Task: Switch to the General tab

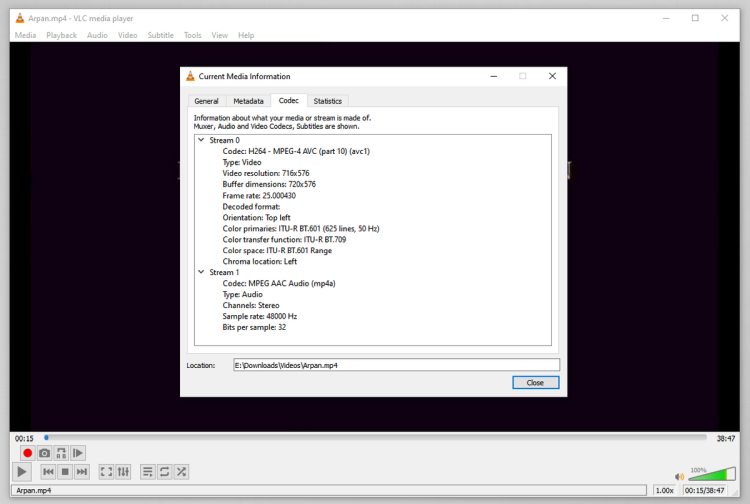Action: click(206, 101)
